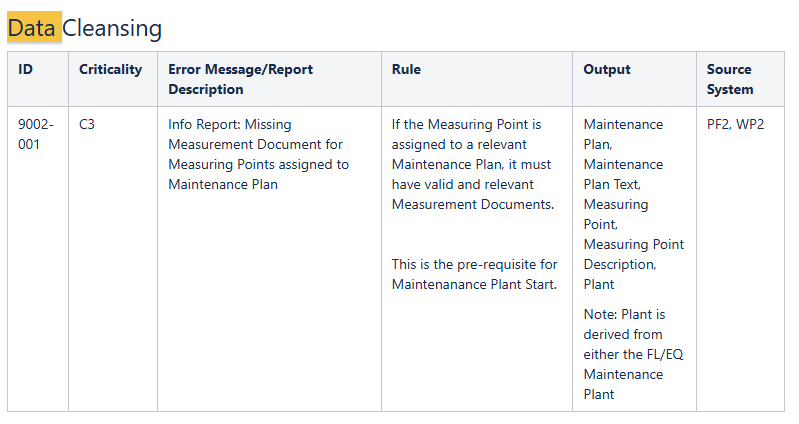Select the Criticality column header
The width and height of the screenshot is (799, 424).
point(110,70)
